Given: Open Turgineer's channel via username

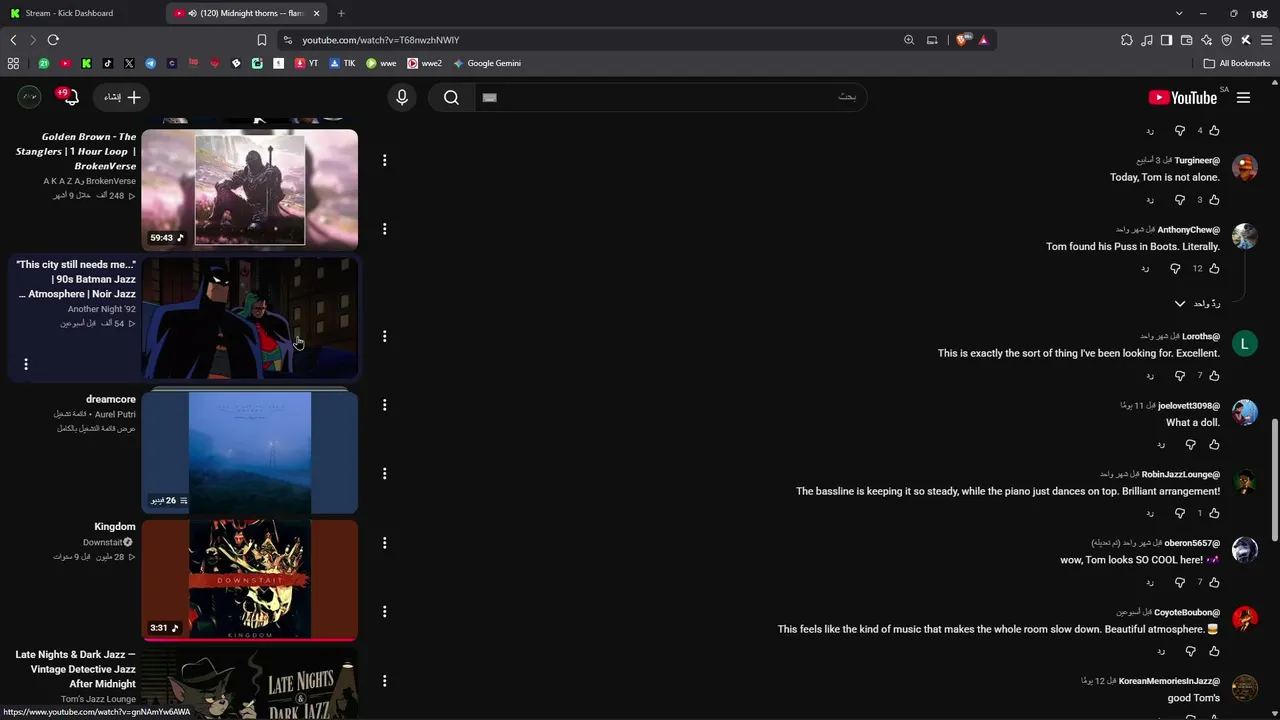Looking at the screenshot, I should 1197,160.
